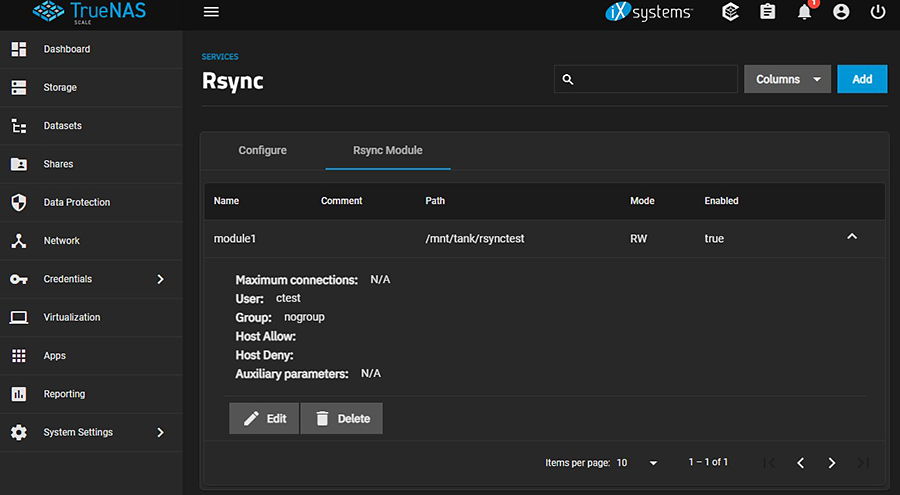Click the 1 – 1 of 1 range label
900x495 pixels.
pyautogui.click(x=708, y=462)
